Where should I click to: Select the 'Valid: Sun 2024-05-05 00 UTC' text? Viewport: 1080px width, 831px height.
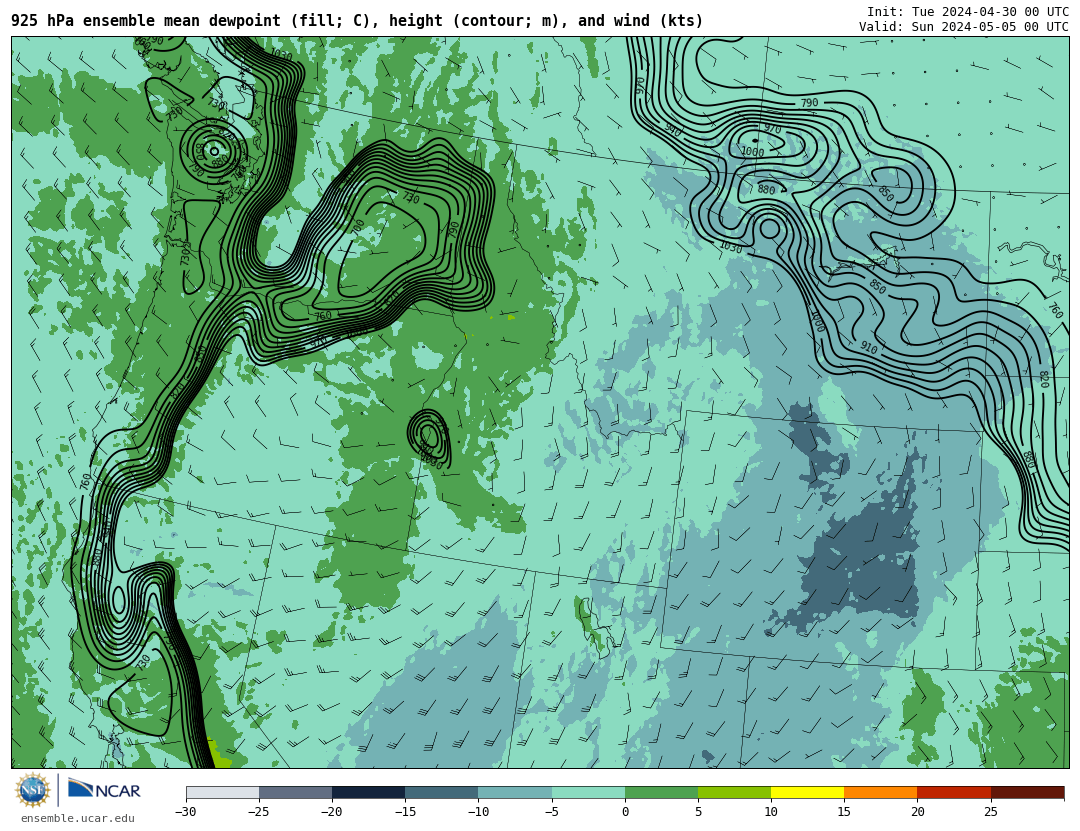click(x=964, y=27)
